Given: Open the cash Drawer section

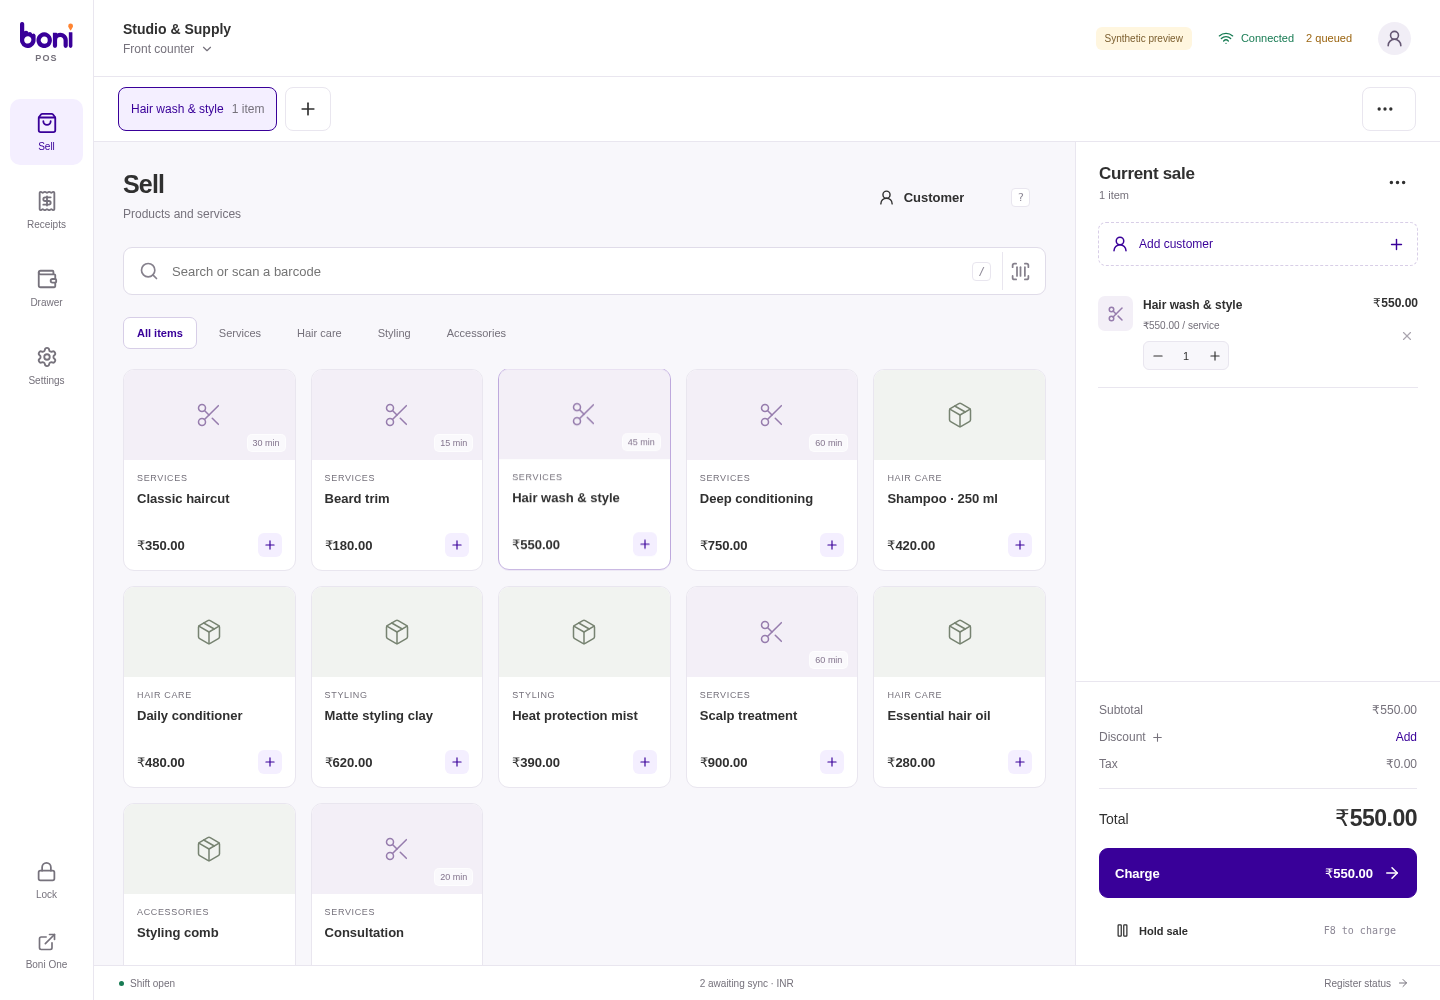Looking at the screenshot, I should (x=46, y=288).
